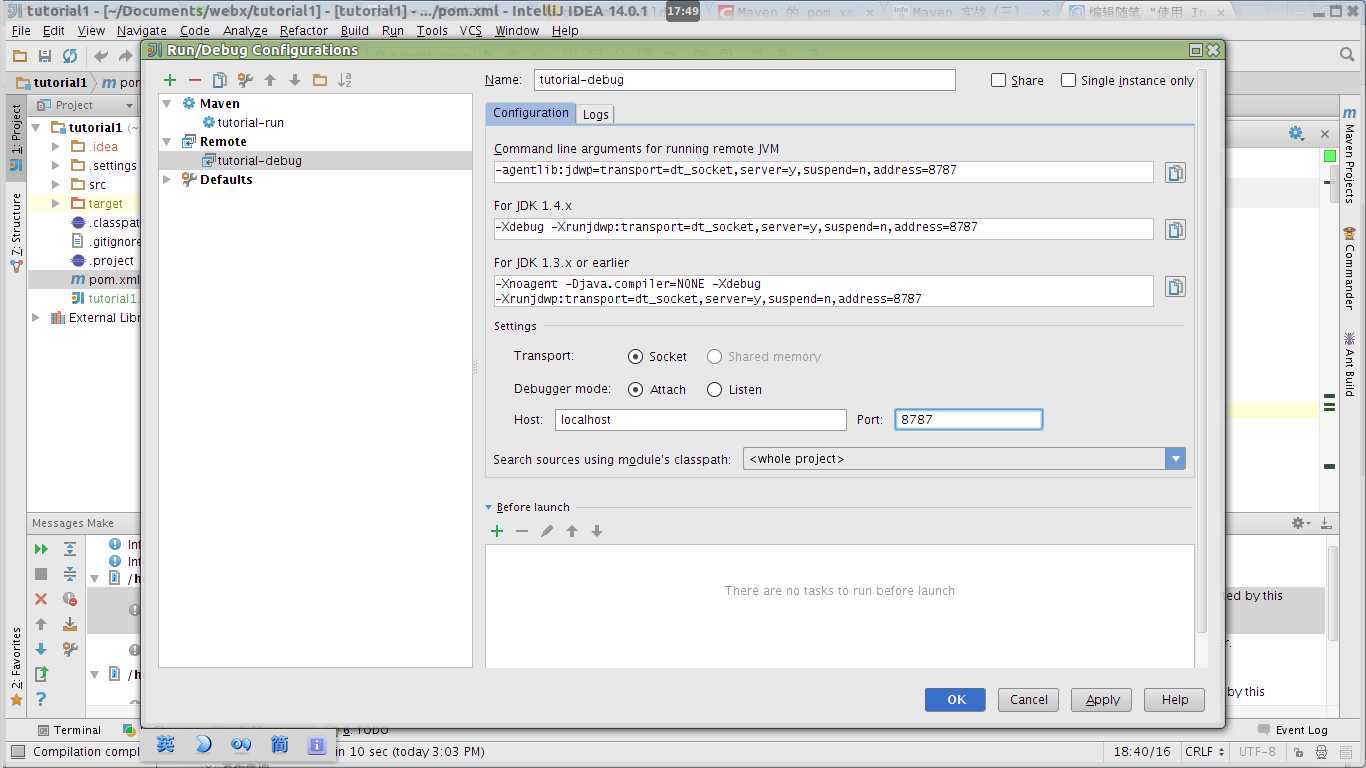The width and height of the screenshot is (1366, 768).
Task: Create new folder in configurations toolbar
Action: click(x=320, y=80)
